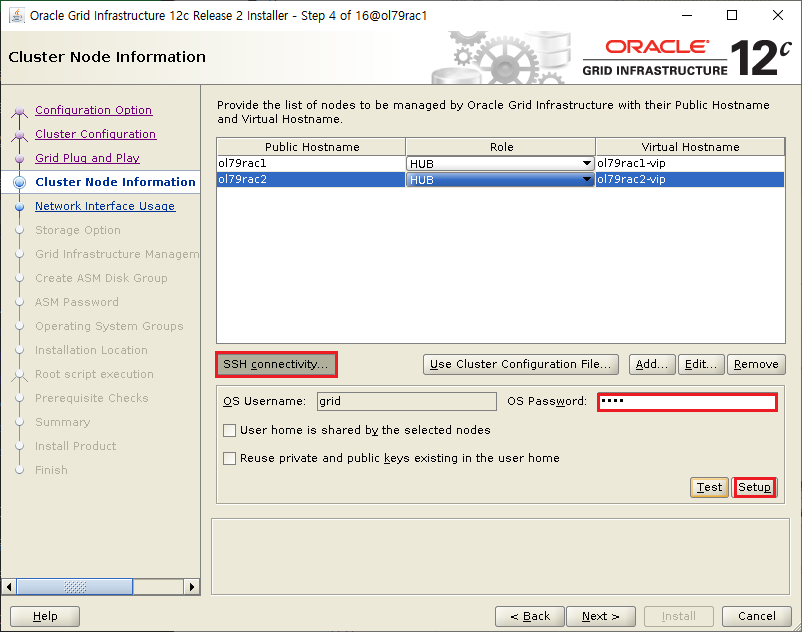Image resolution: width=802 pixels, height=632 pixels.
Task: Click the sidebar scrollbar right arrow
Action: (x=192, y=586)
